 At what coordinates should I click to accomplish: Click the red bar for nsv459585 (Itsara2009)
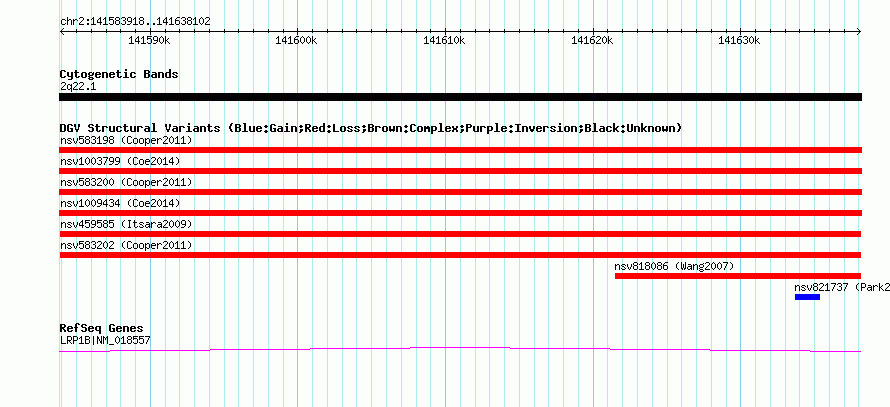[460, 234]
